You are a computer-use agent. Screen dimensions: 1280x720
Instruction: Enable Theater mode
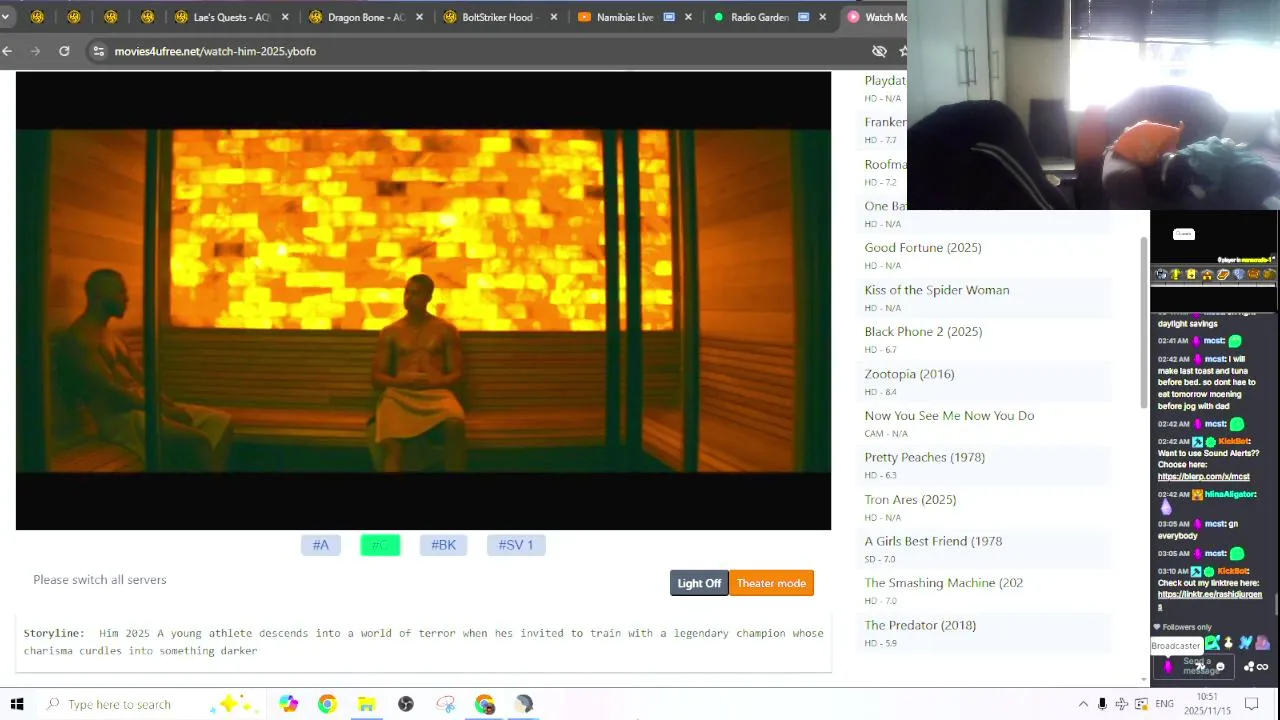[771, 583]
